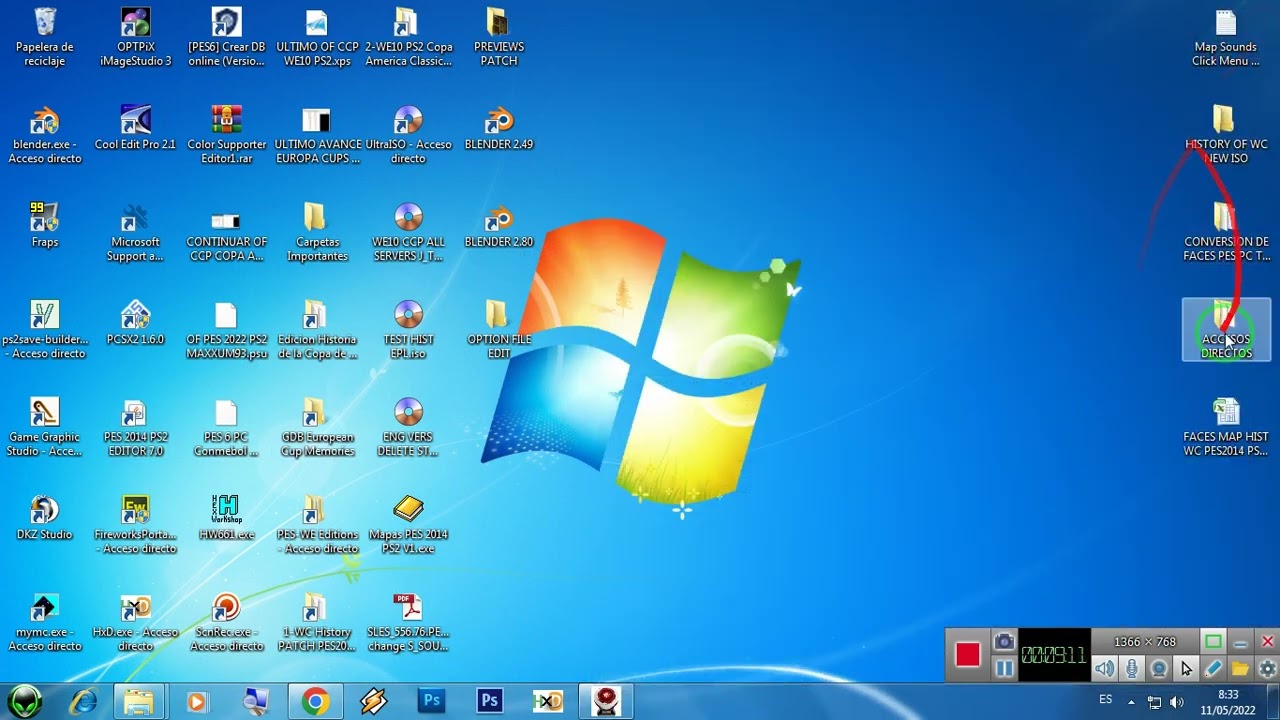This screenshot has height=720, width=1280.
Task: Toggle webcam overlay in recorder
Action: point(1159,669)
